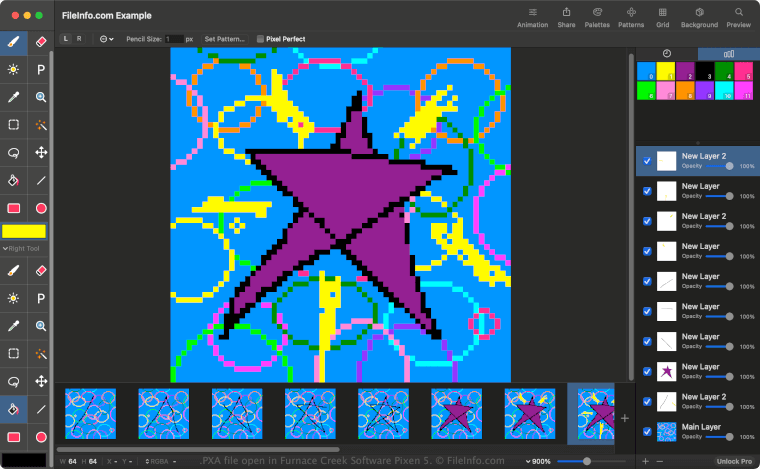
Task: Switch to the history clock tab
Action: [666, 53]
